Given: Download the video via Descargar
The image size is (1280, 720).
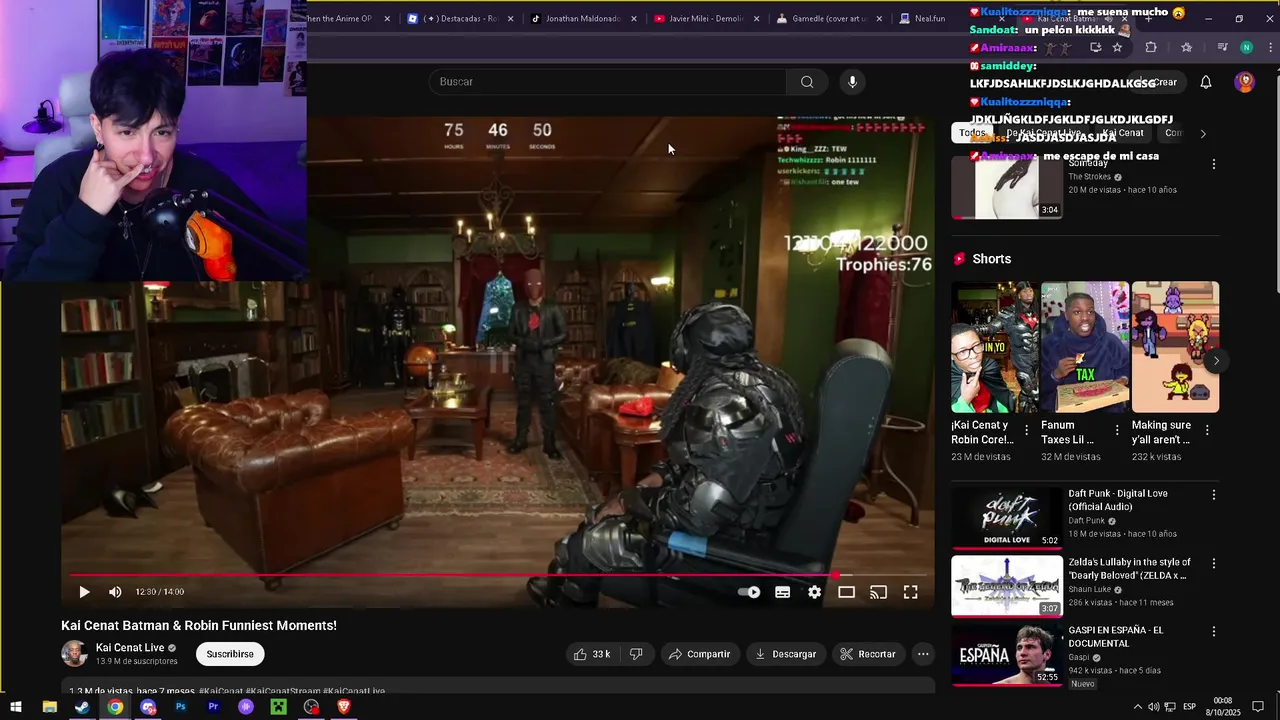Looking at the screenshot, I should point(786,654).
